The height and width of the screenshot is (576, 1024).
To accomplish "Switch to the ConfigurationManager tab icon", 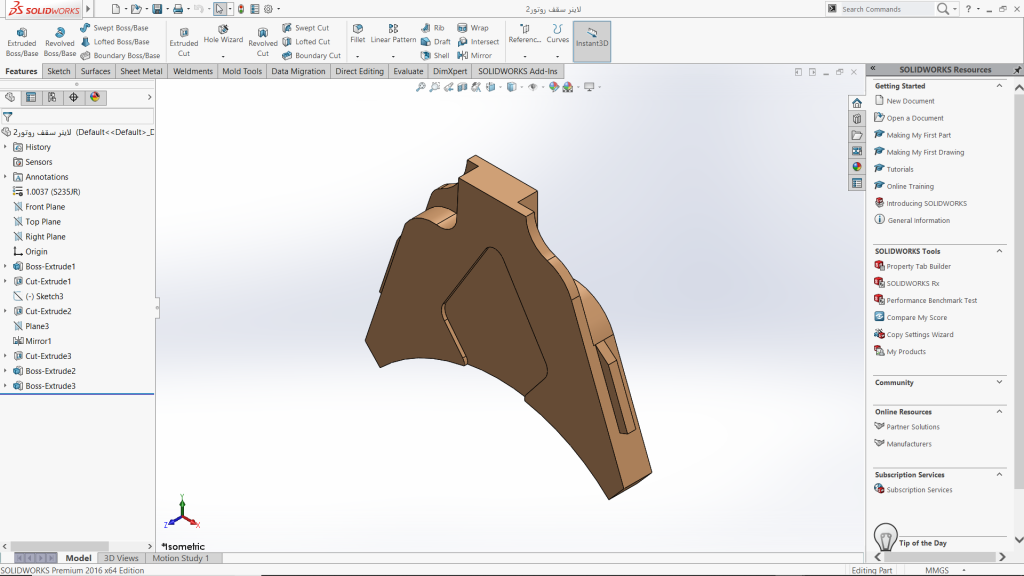I will [52, 97].
